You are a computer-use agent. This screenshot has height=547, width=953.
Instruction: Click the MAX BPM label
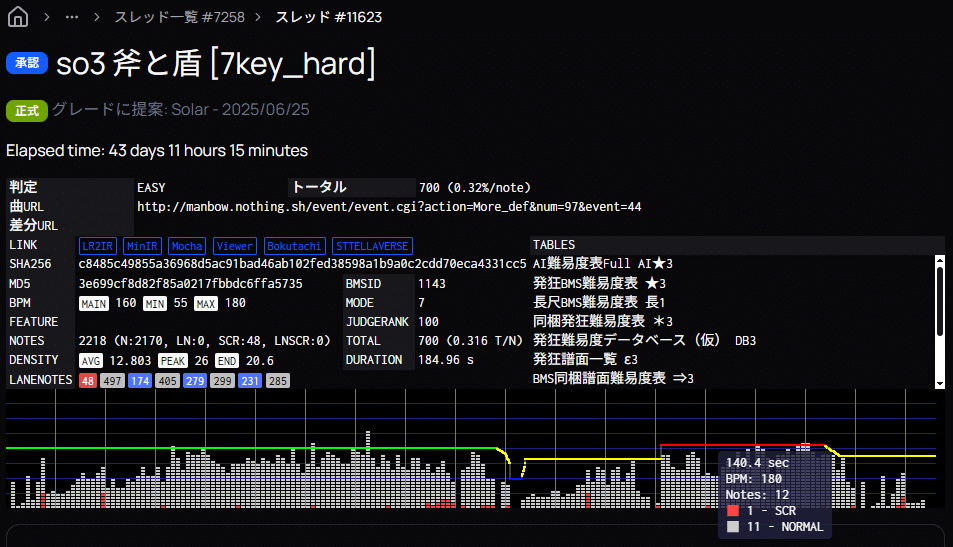point(206,303)
